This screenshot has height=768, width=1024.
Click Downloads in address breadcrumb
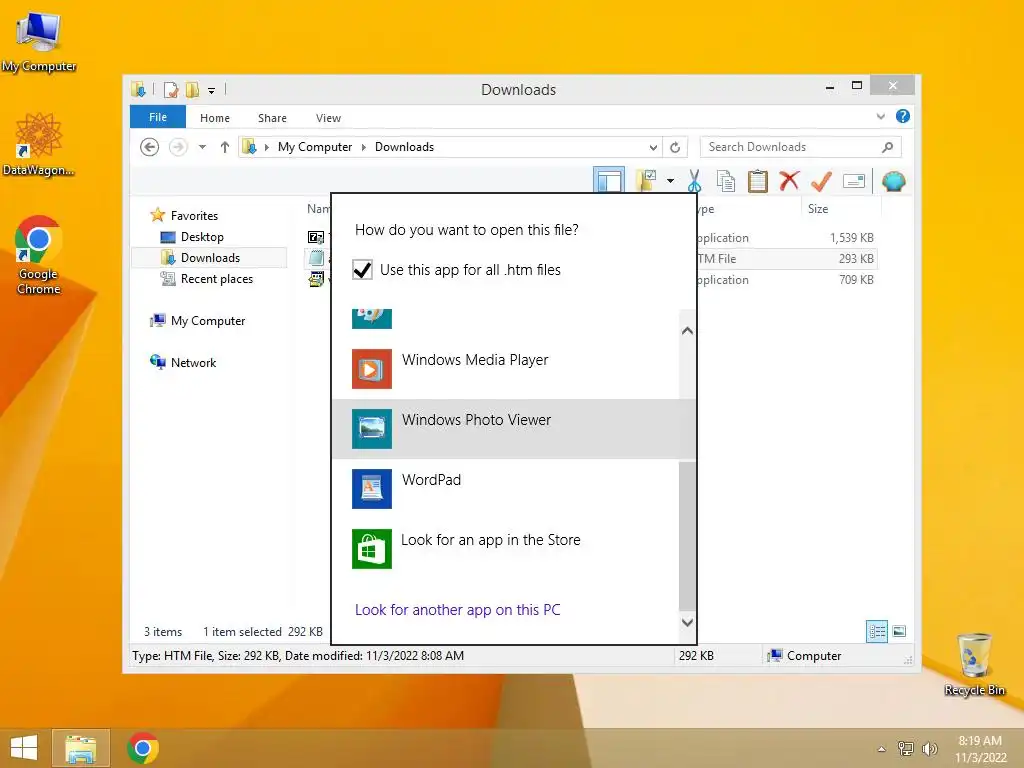pos(404,147)
